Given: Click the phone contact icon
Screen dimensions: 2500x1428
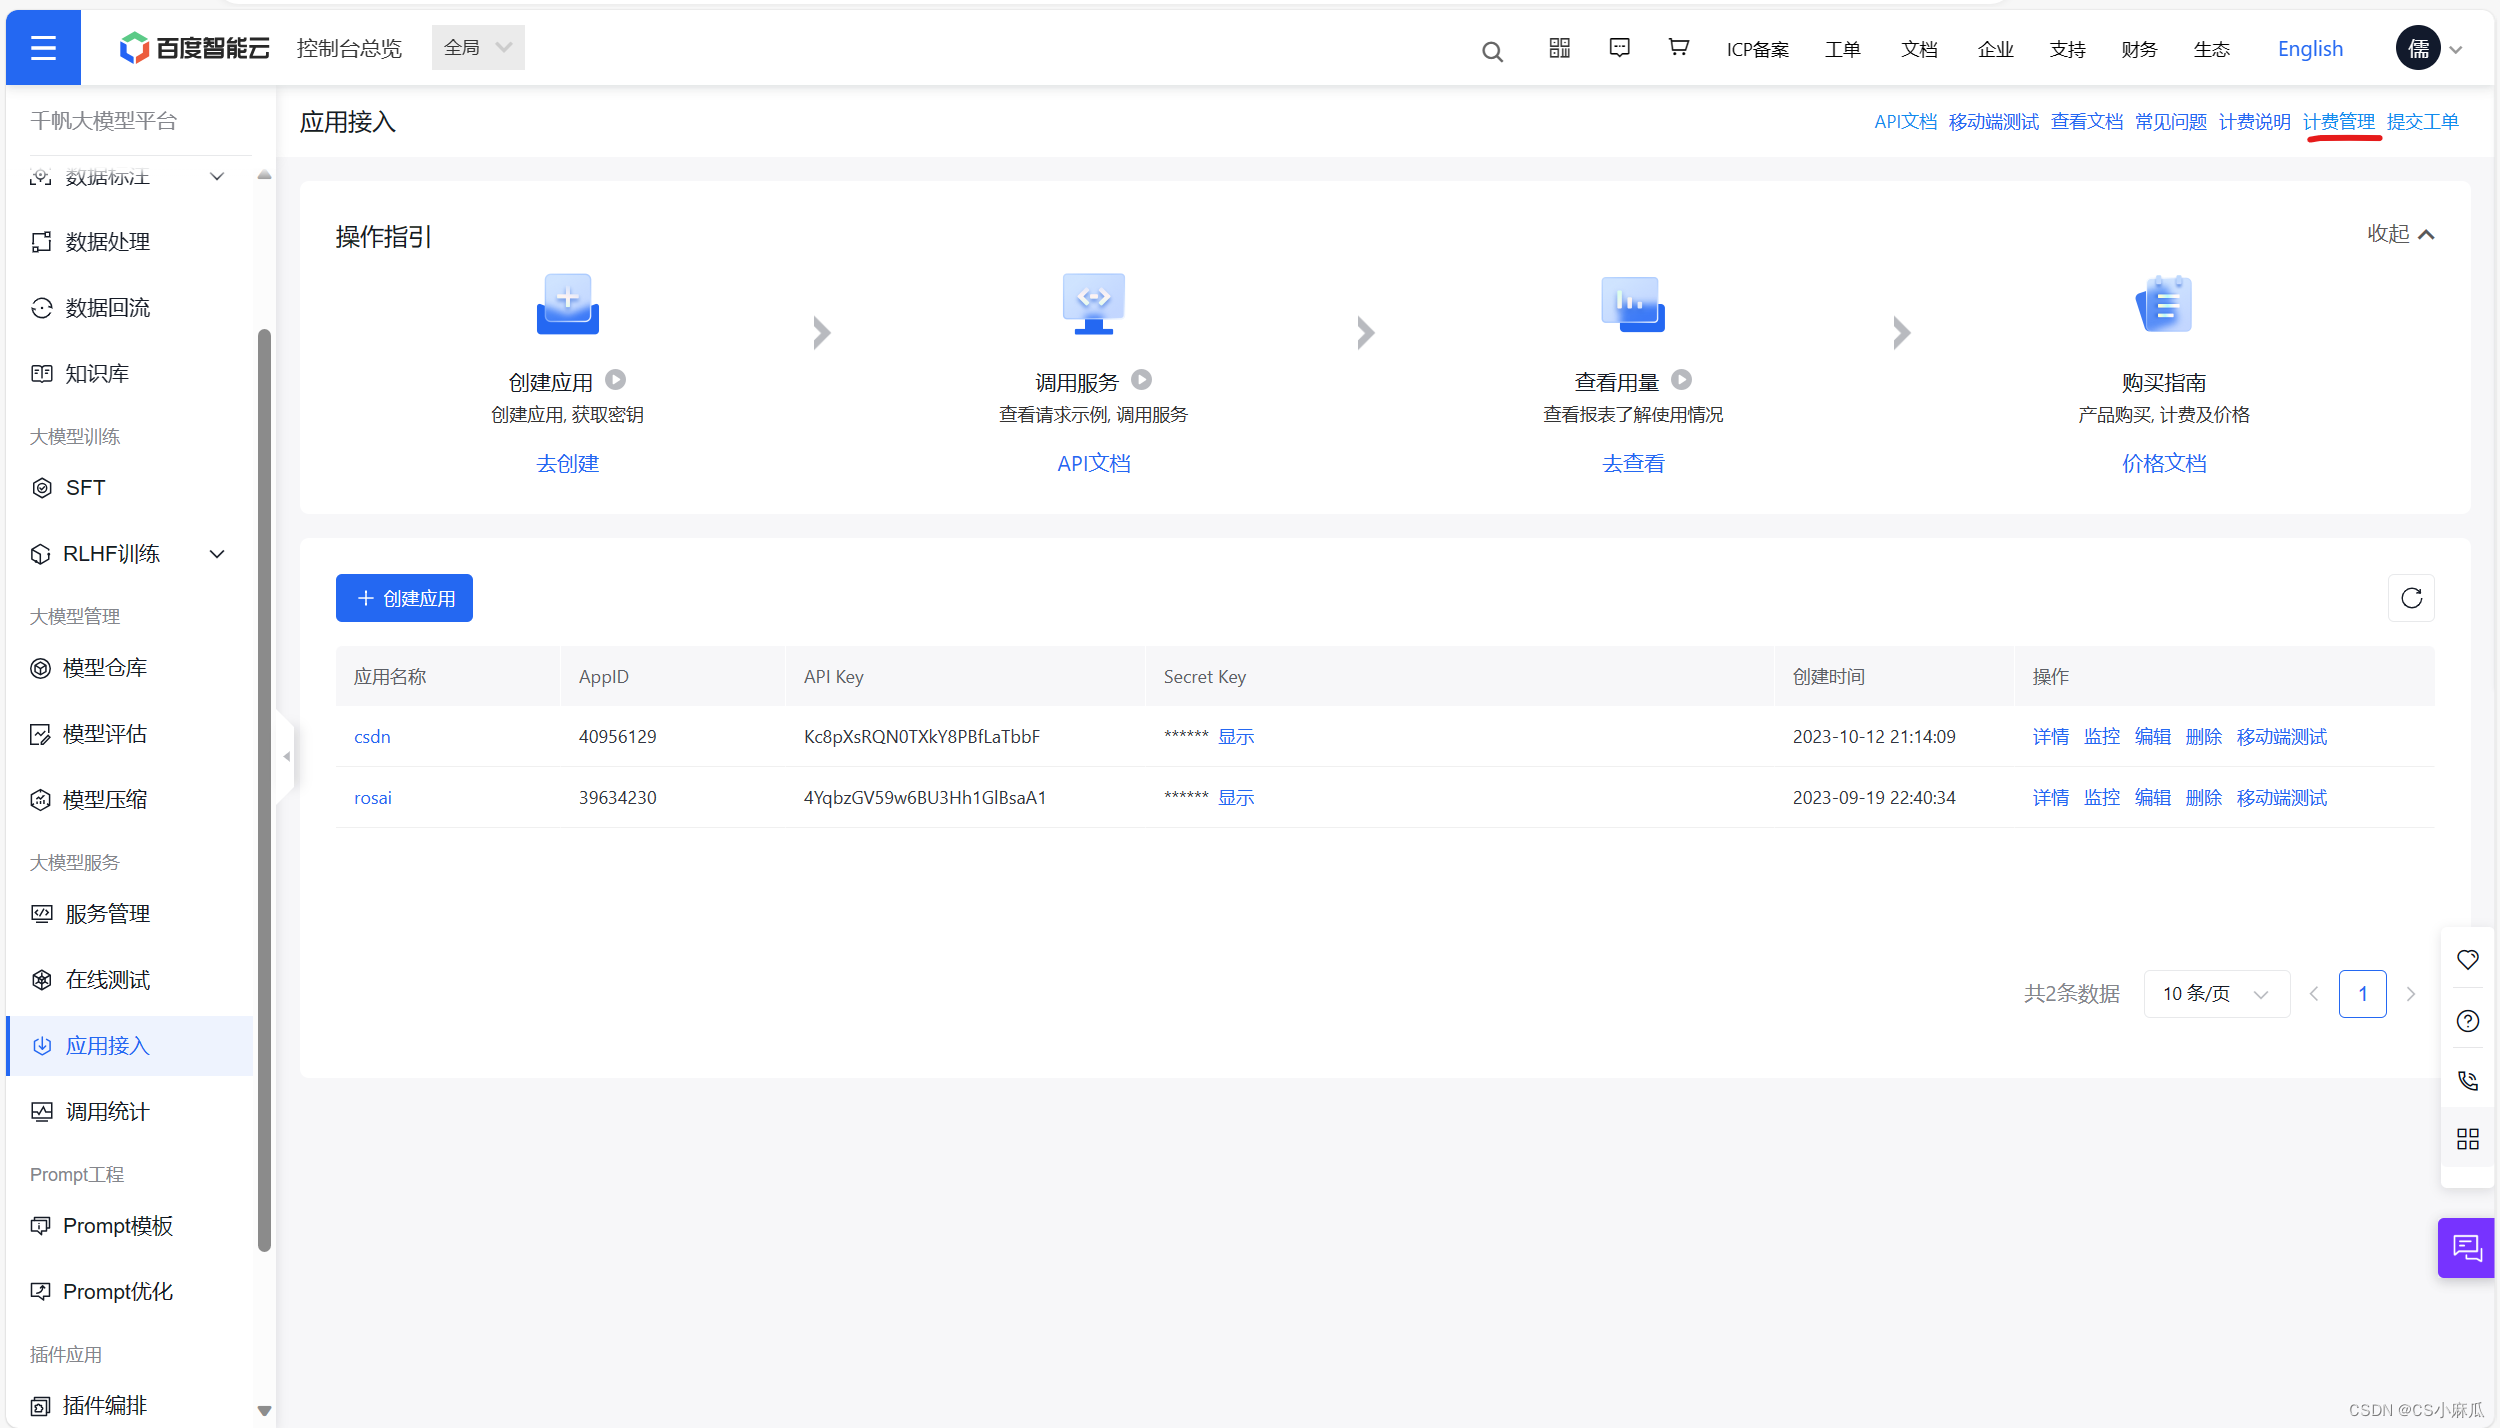Looking at the screenshot, I should point(2467,1080).
